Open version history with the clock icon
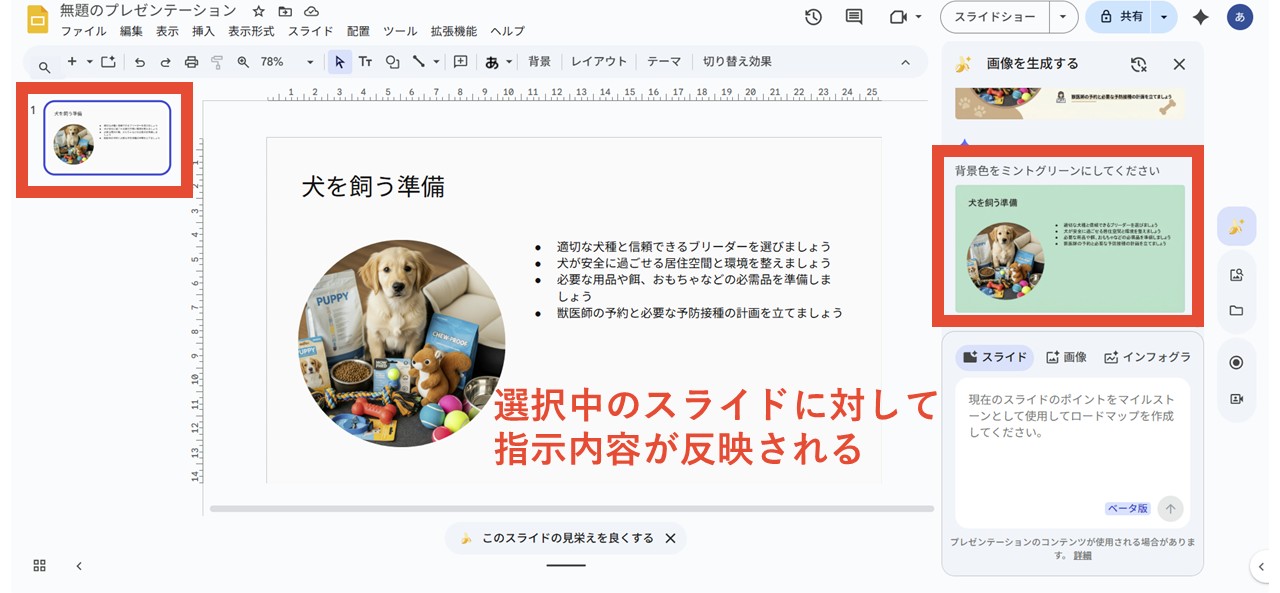The image size is (1280, 593). (x=813, y=17)
